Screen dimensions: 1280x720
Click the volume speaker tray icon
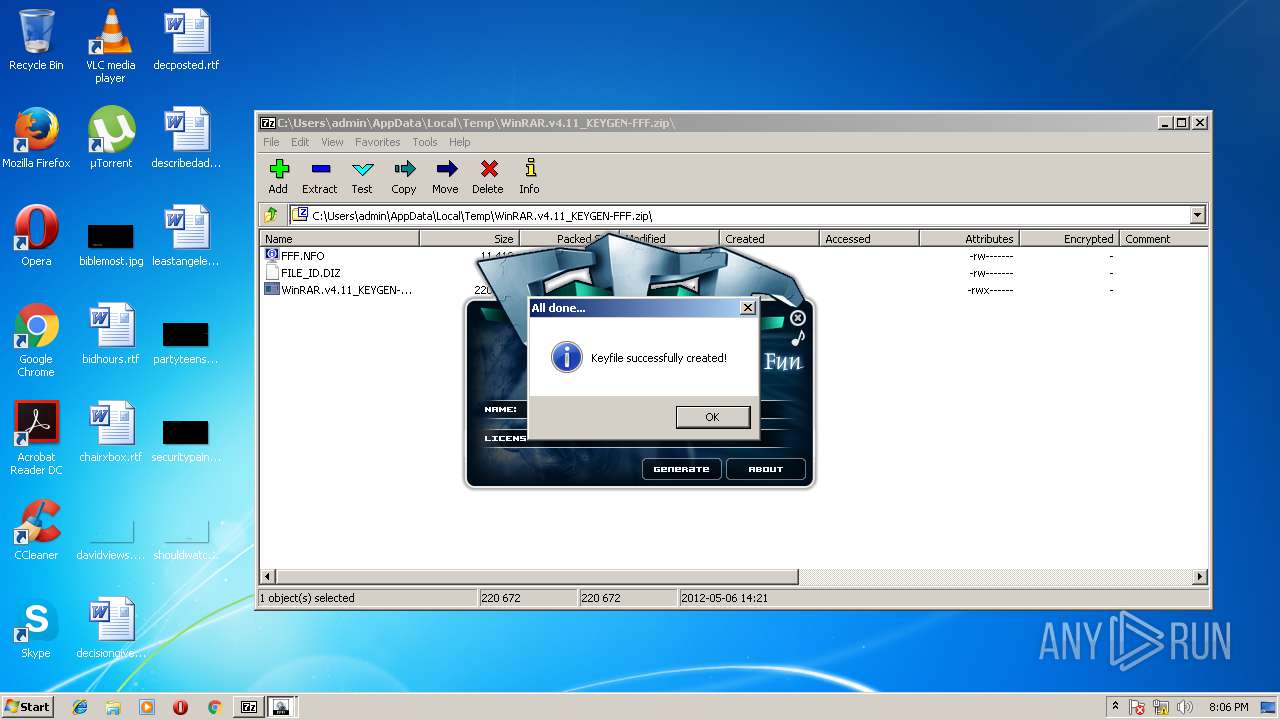(1185, 707)
